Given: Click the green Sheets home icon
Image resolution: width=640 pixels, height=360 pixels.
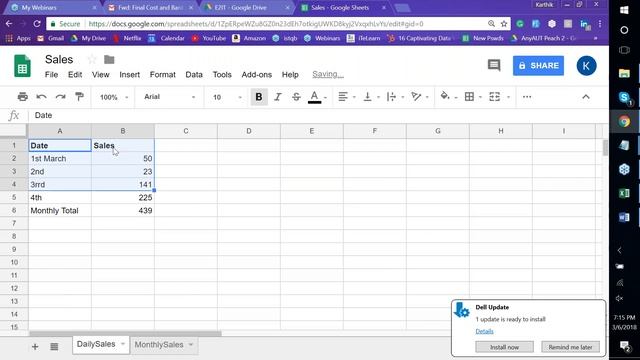Looking at the screenshot, I should [22, 66].
